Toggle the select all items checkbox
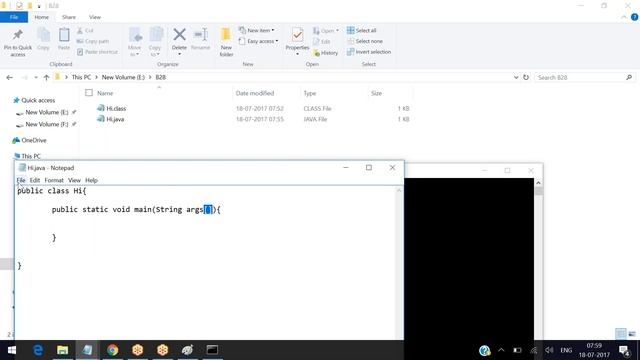The height and width of the screenshot is (360, 640). click(x=89, y=93)
